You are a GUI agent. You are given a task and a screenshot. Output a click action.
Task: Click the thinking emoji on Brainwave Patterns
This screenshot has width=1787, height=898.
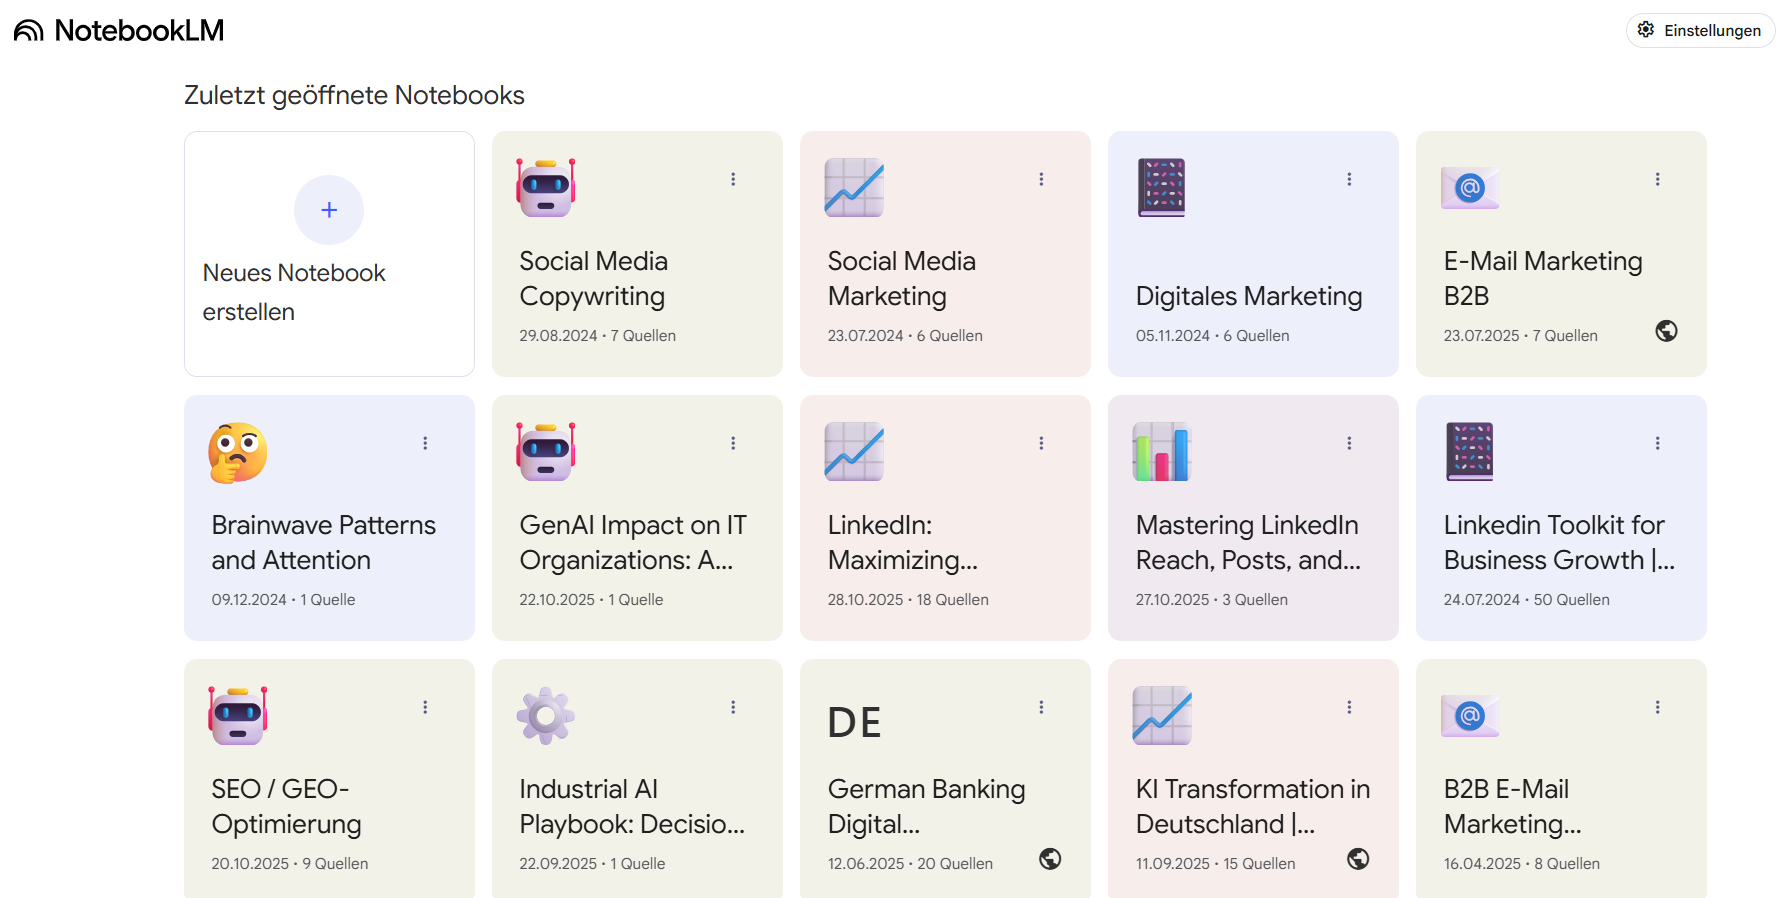point(238,452)
